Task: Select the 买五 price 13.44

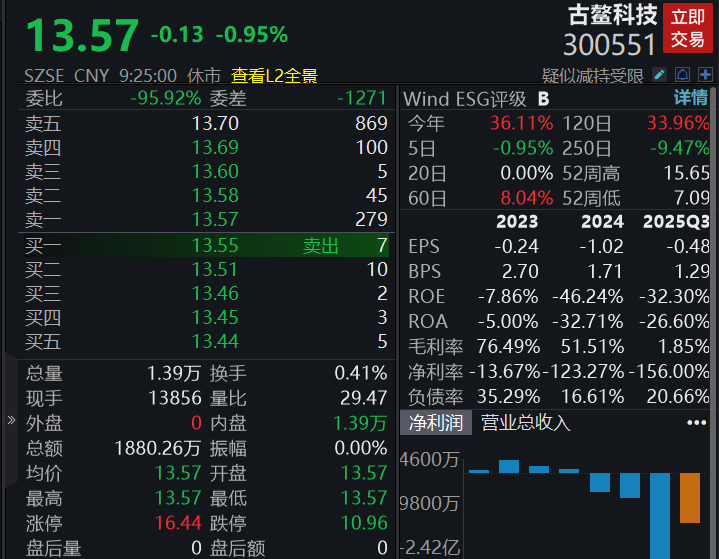Action: click(x=215, y=341)
